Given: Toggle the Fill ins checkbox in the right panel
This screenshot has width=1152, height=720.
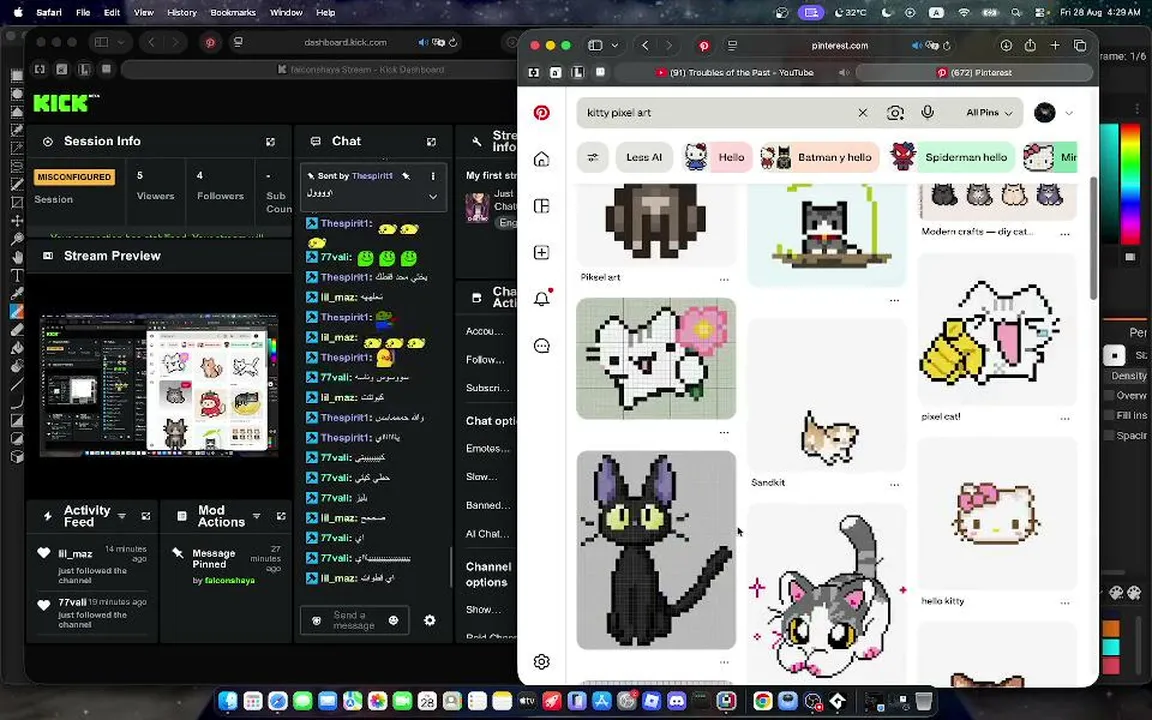Looking at the screenshot, I should click(1110, 415).
